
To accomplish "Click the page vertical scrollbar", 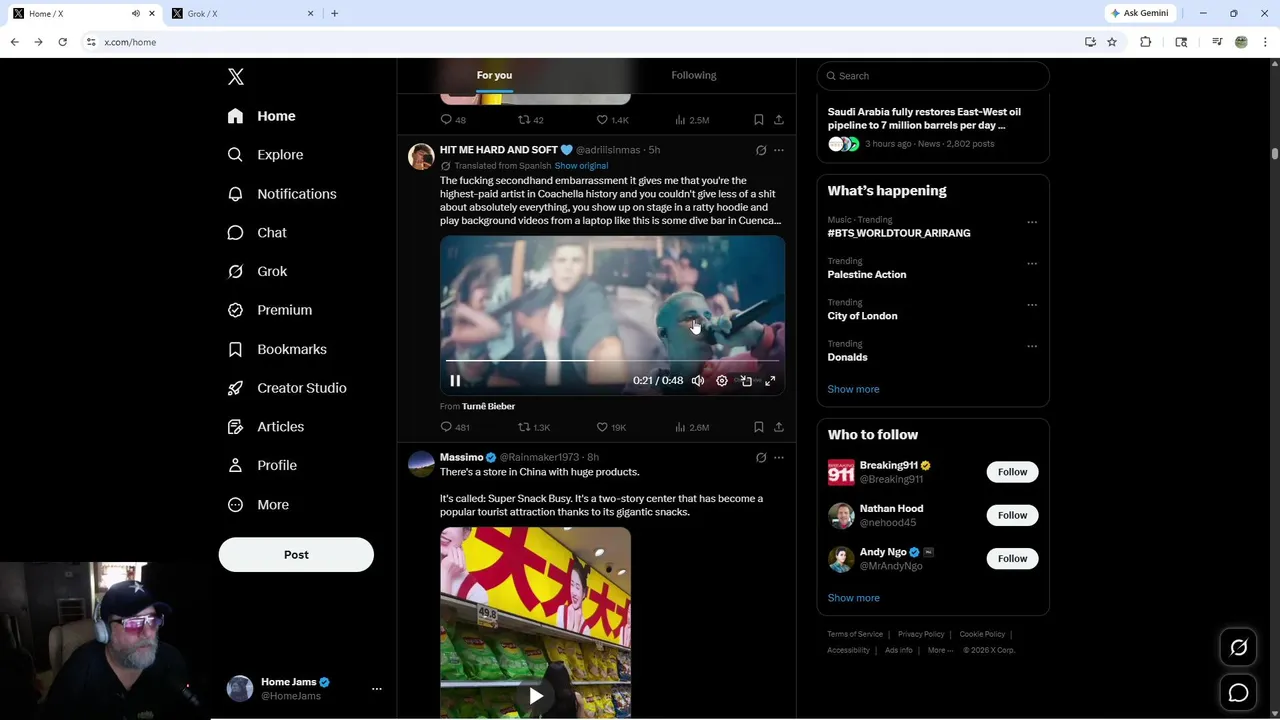I will 1275,154.
